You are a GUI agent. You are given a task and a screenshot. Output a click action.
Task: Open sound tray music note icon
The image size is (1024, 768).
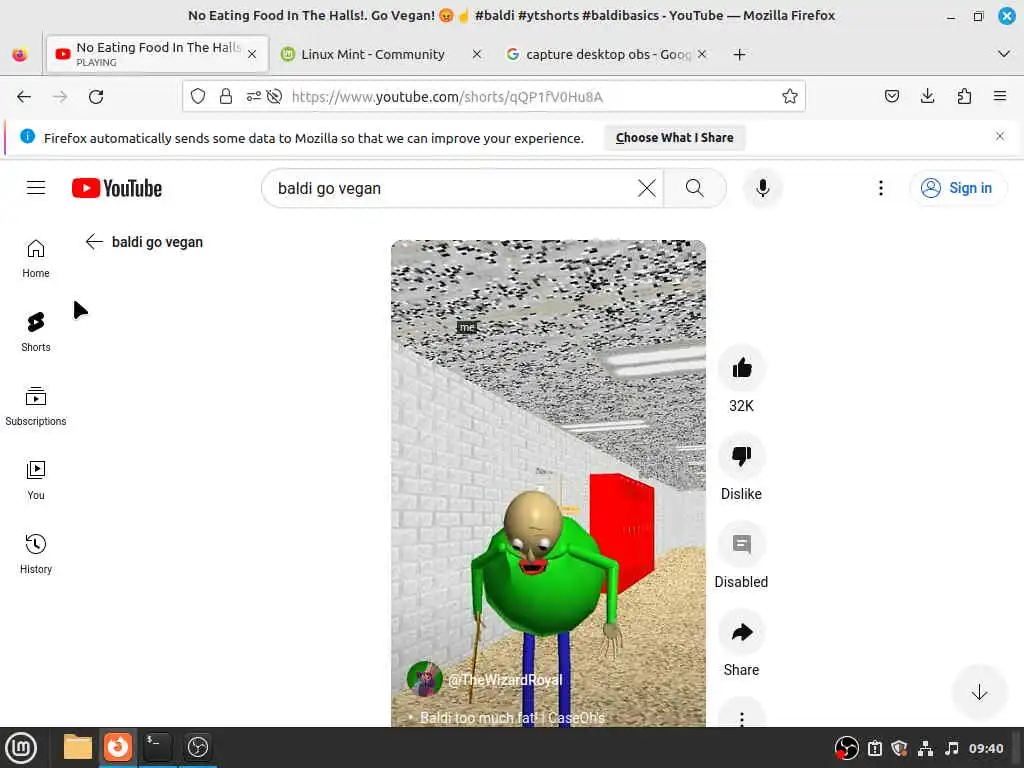[952, 748]
